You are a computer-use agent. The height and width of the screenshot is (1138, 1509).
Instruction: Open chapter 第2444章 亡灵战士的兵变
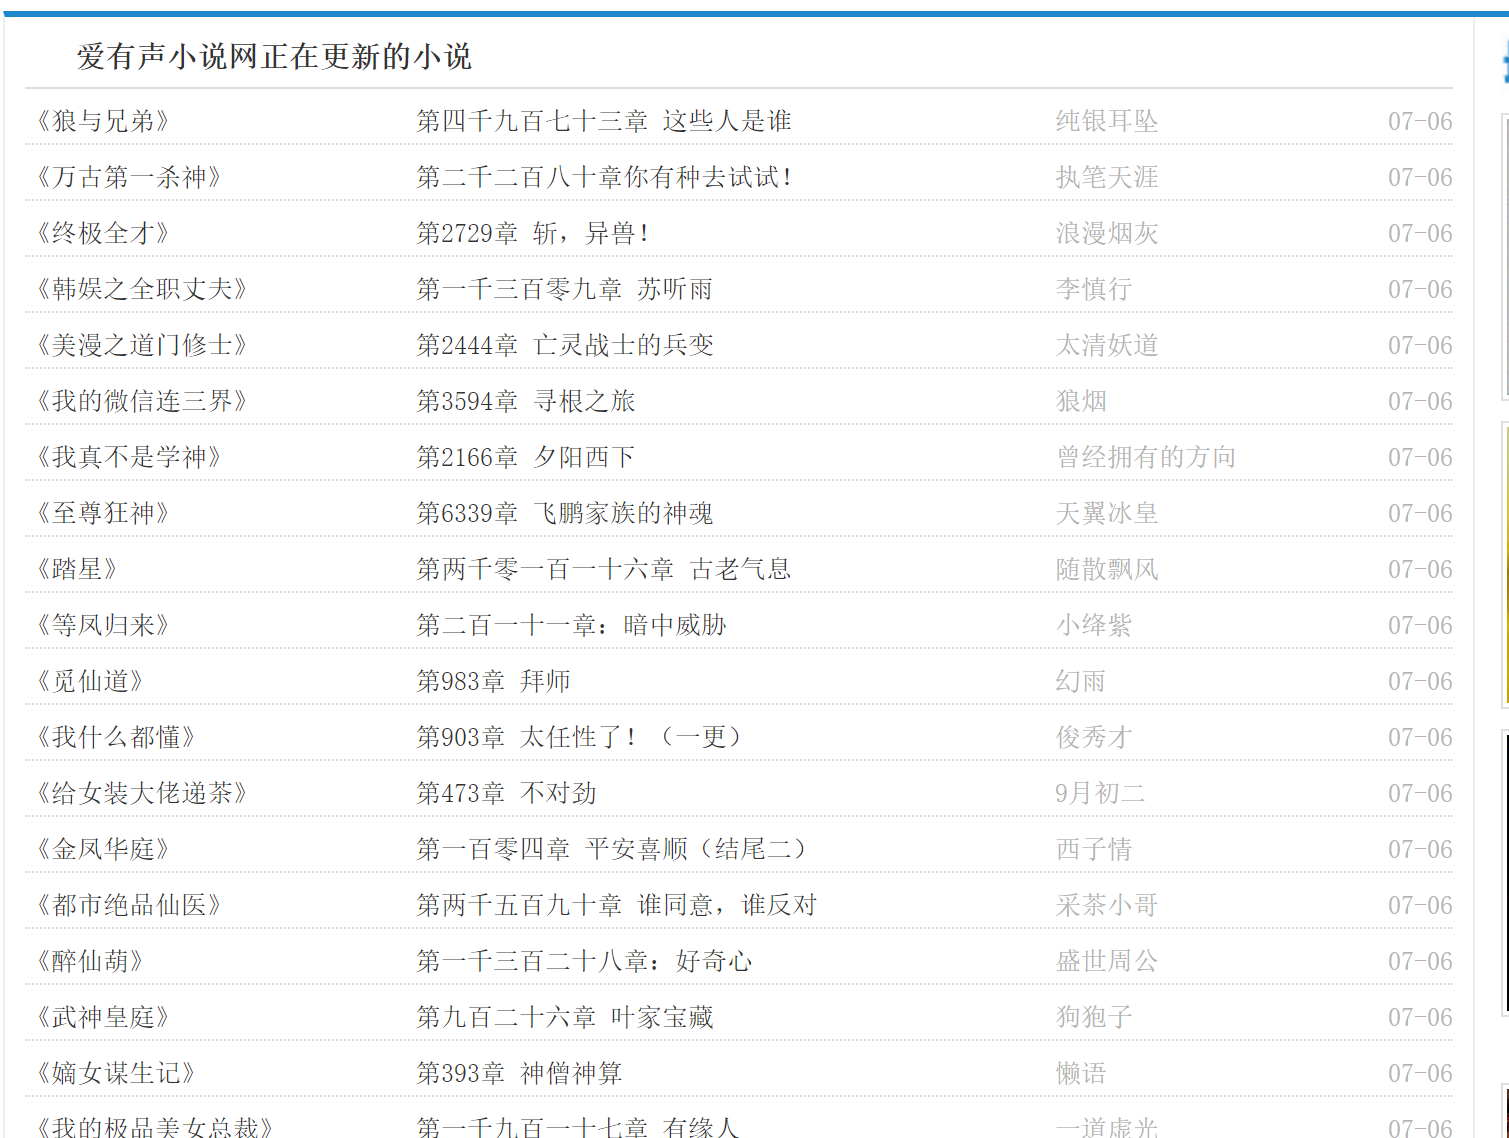pyautogui.click(x=565, y=345)
